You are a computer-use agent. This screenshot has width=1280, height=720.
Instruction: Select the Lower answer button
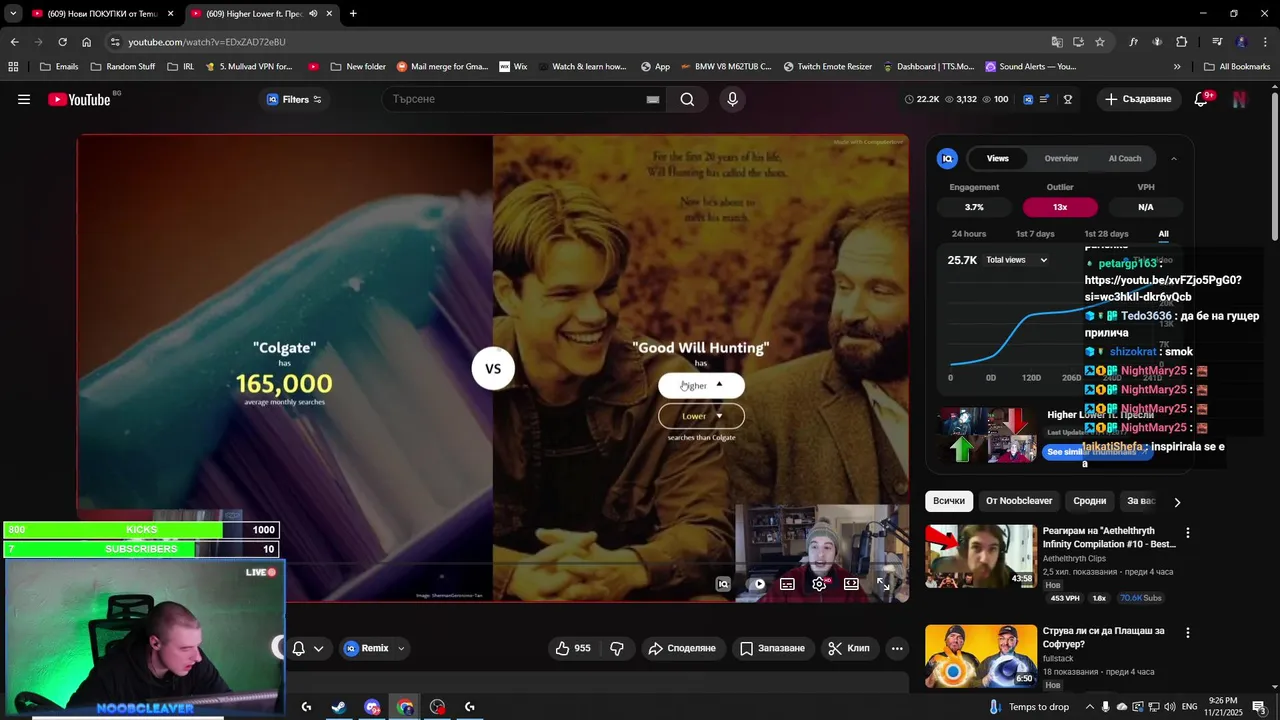click(701, 416)
